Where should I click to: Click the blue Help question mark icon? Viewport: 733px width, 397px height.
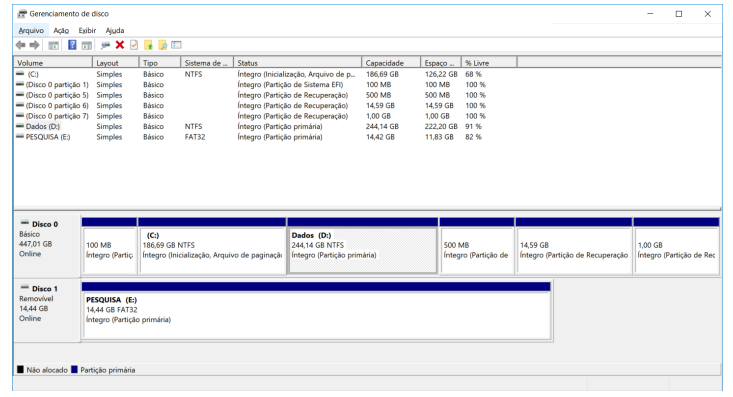[x=72, y=45]
